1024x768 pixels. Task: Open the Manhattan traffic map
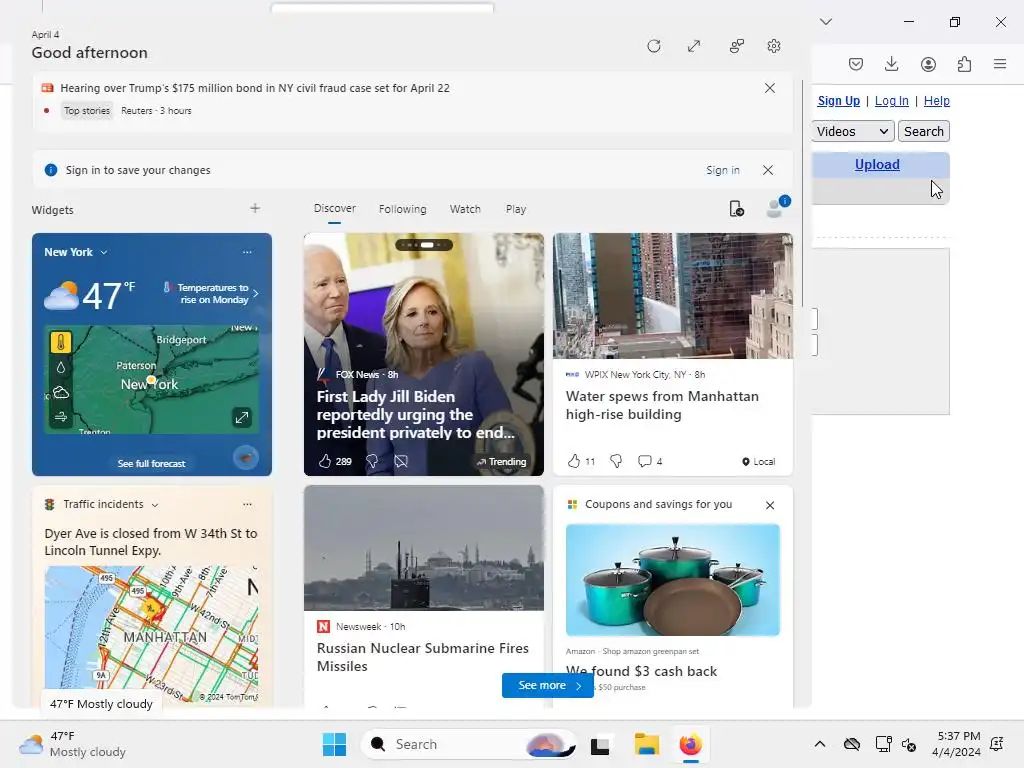click(152, 633)
